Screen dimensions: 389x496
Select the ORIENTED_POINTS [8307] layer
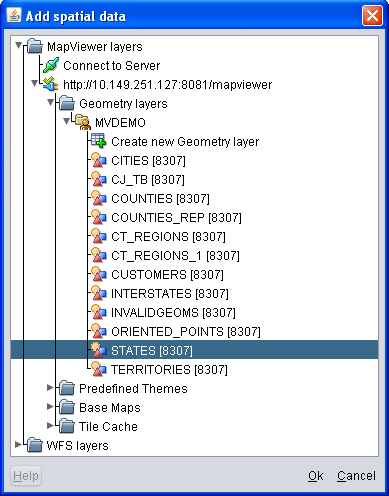pyautogui.click(x=186, y=332)
